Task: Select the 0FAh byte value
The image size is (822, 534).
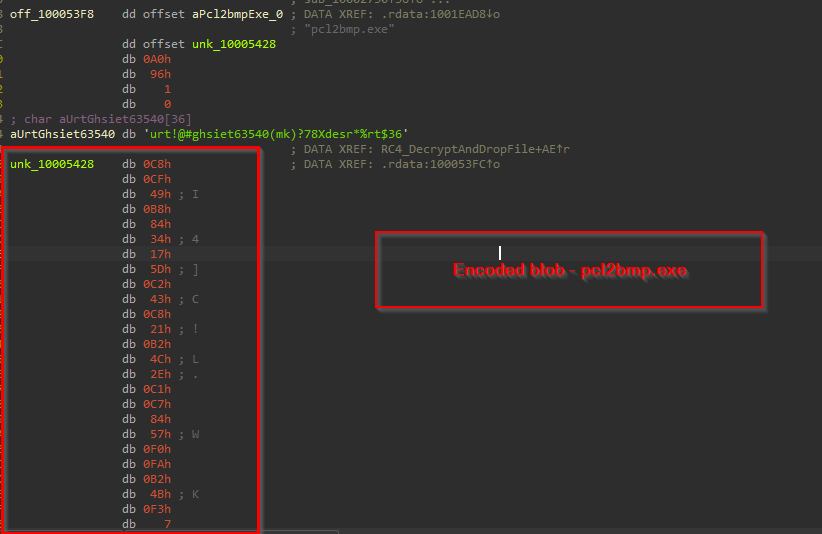Action: pyautogui.click(x=157, y=464)
